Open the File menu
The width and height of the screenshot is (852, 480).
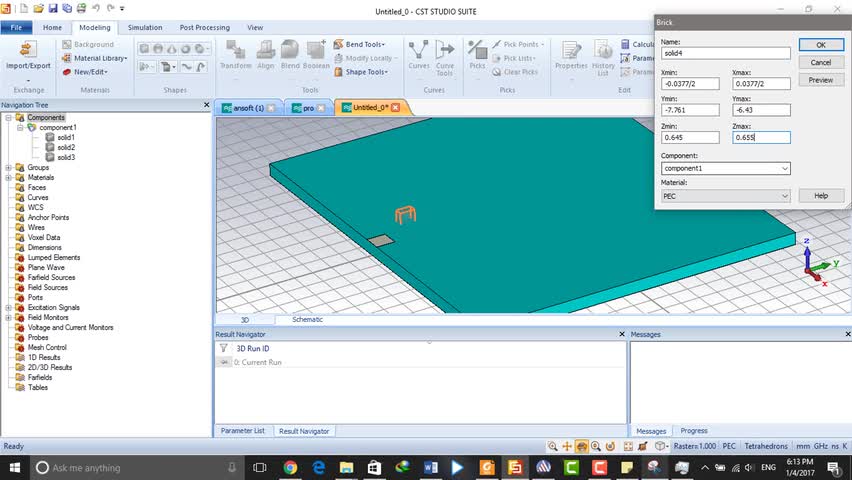tap(16, 27)
